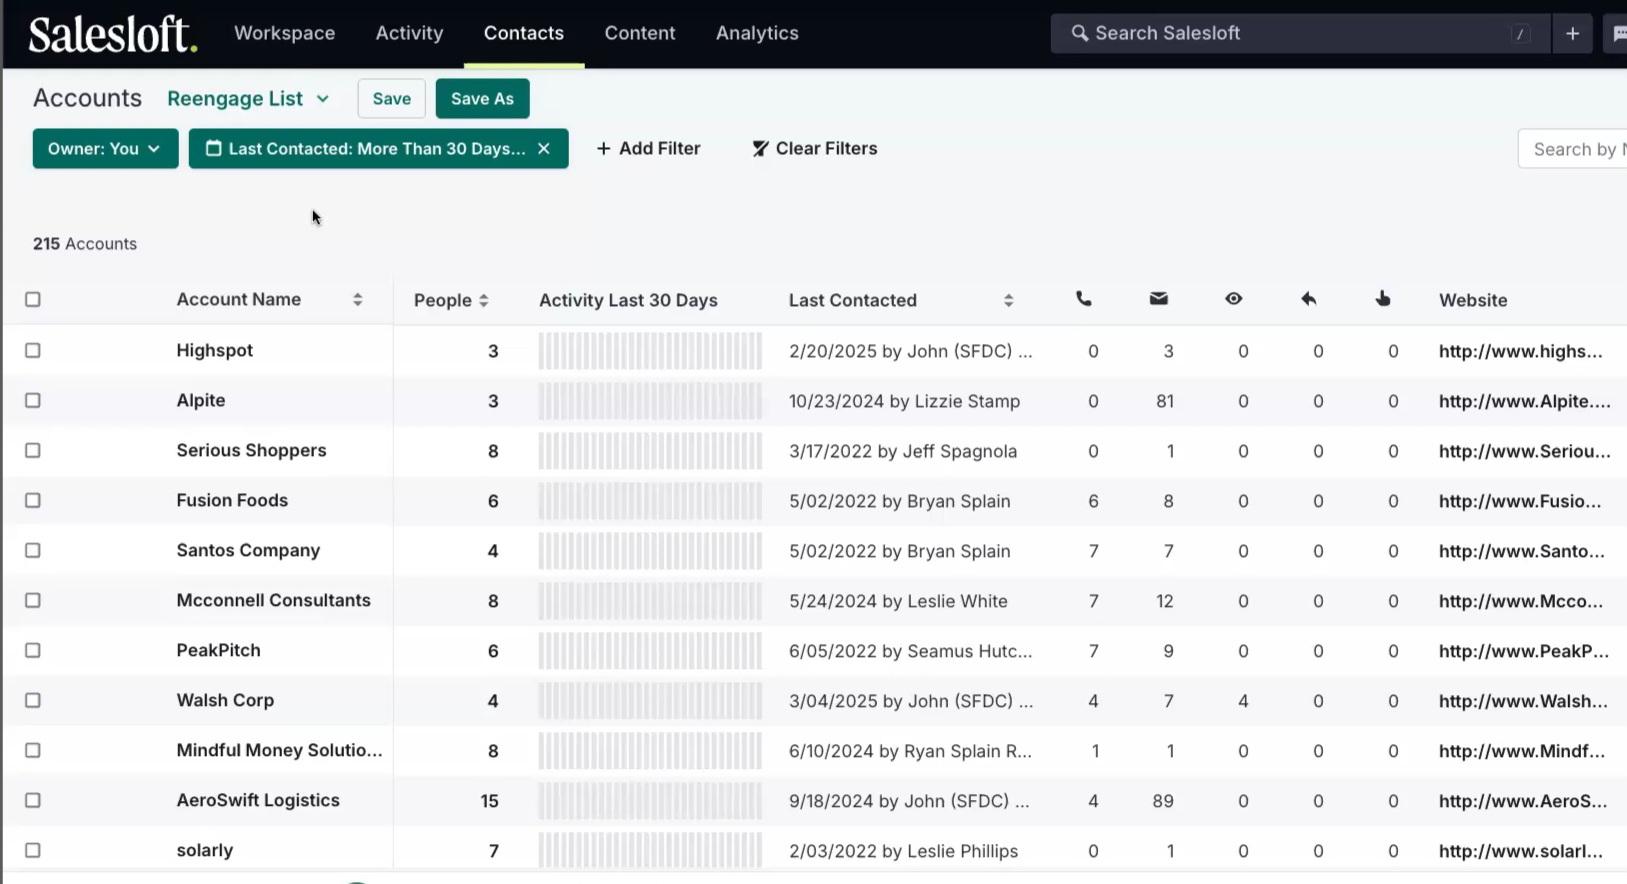
Task: Open the Workspace menu
Action: [x=284, y=33]
